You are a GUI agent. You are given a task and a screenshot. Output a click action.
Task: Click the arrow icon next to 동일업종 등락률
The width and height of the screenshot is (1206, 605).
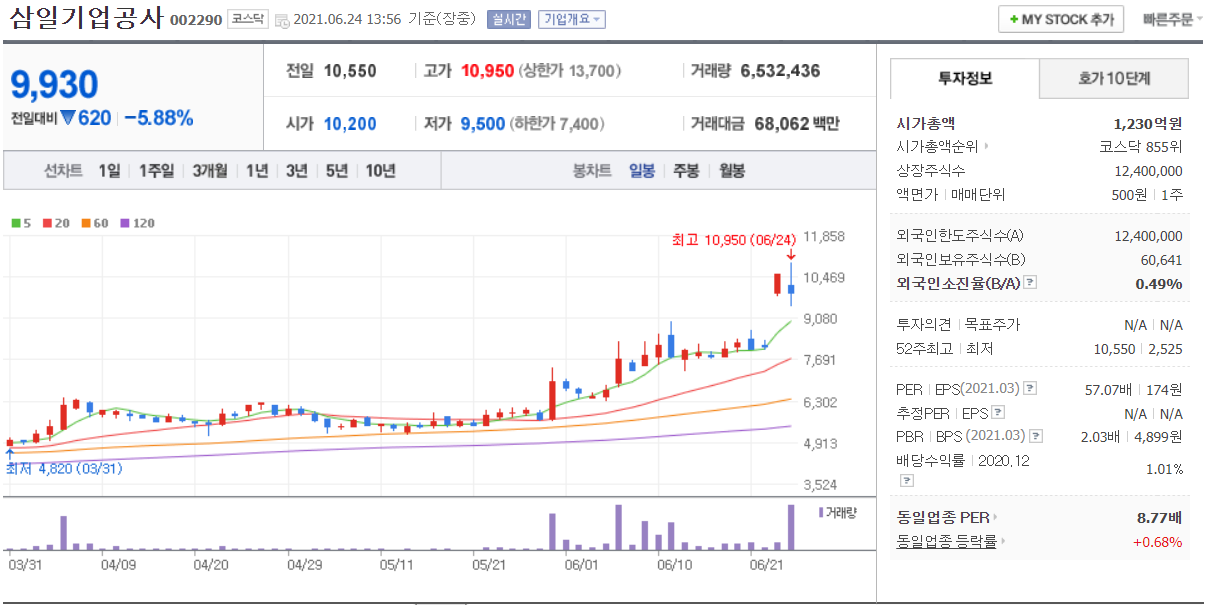pyautogui.click(x=1002, y=542)
